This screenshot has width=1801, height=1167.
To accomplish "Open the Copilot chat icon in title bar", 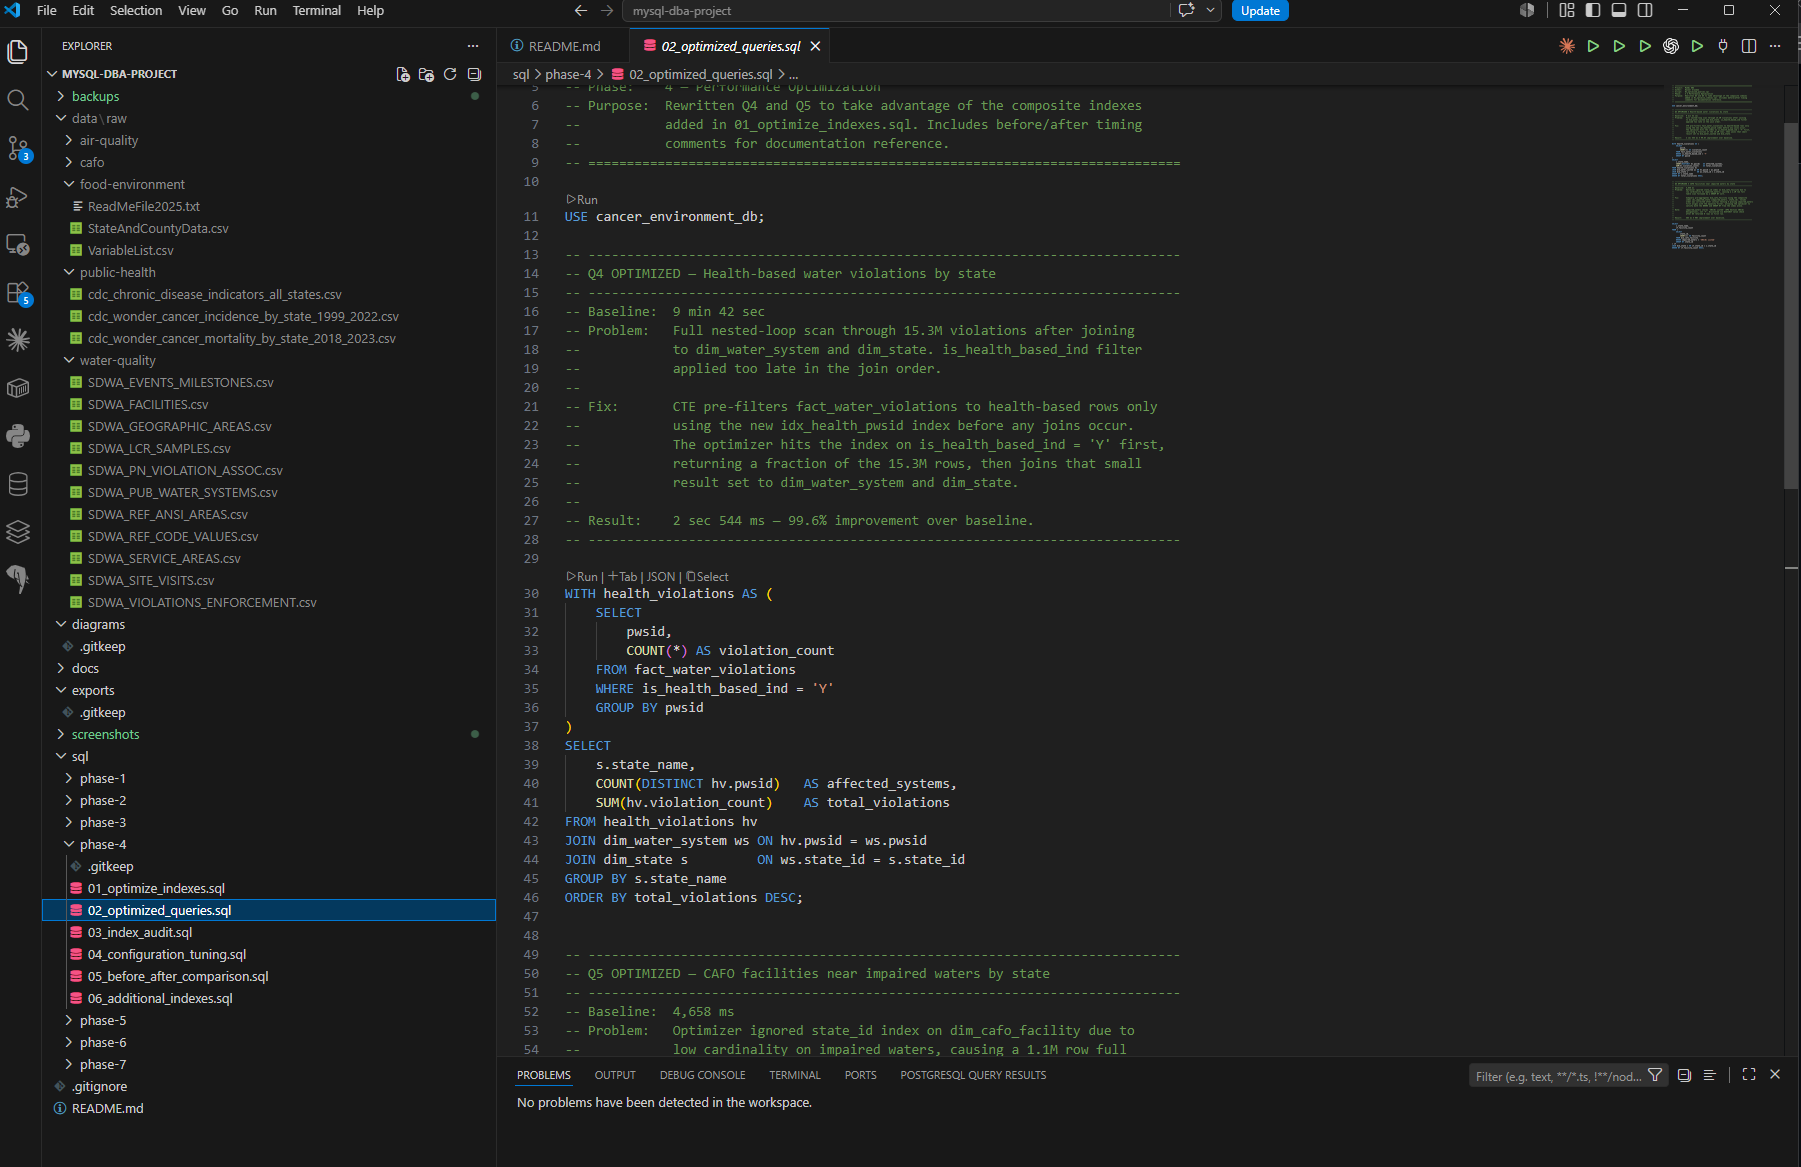I will point(1187,11).
